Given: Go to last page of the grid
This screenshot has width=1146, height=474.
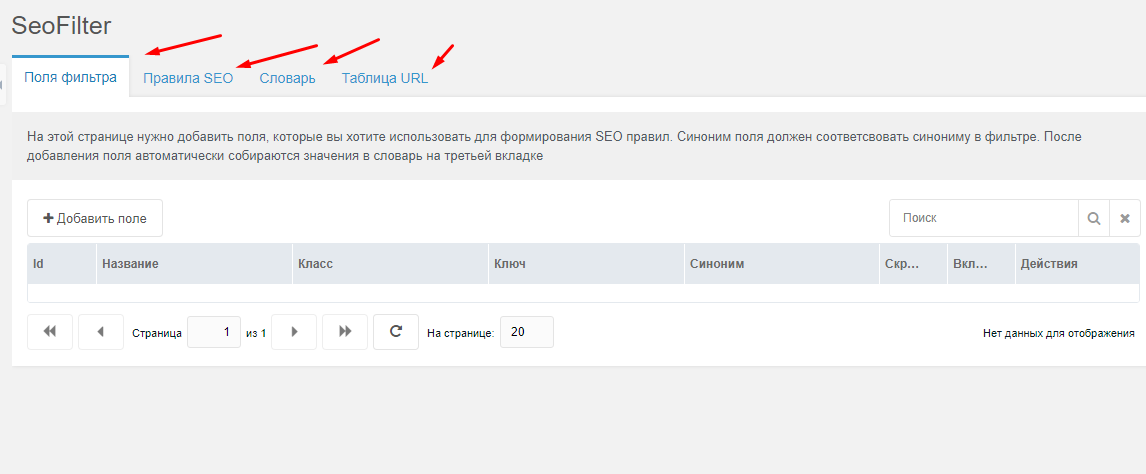Looking at the screenshot, I should (x=345, y=332).
